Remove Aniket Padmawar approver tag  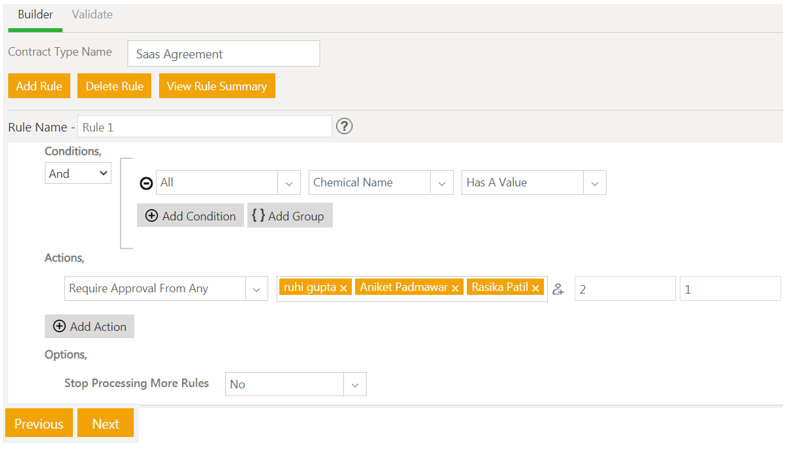(455, 288)
